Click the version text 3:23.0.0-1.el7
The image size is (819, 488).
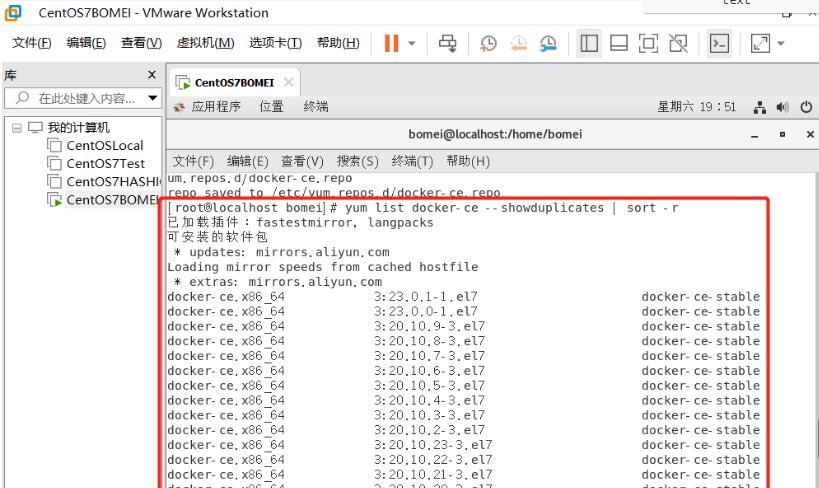pyautogui.click(x=425, y=311)
